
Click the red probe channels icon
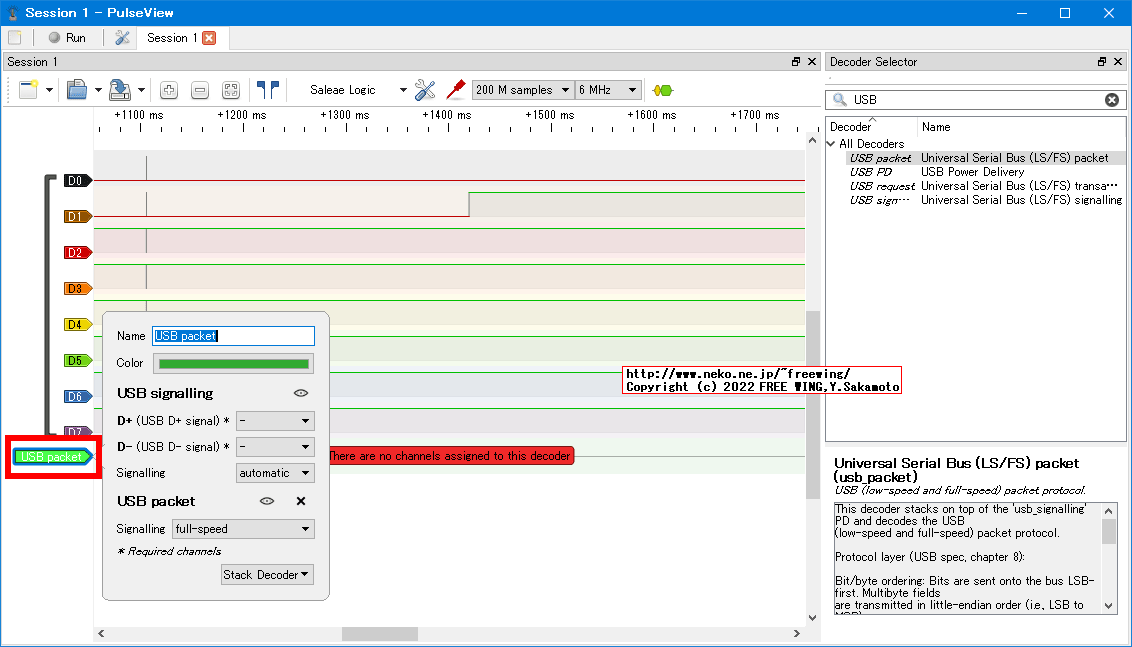(456, 90)
